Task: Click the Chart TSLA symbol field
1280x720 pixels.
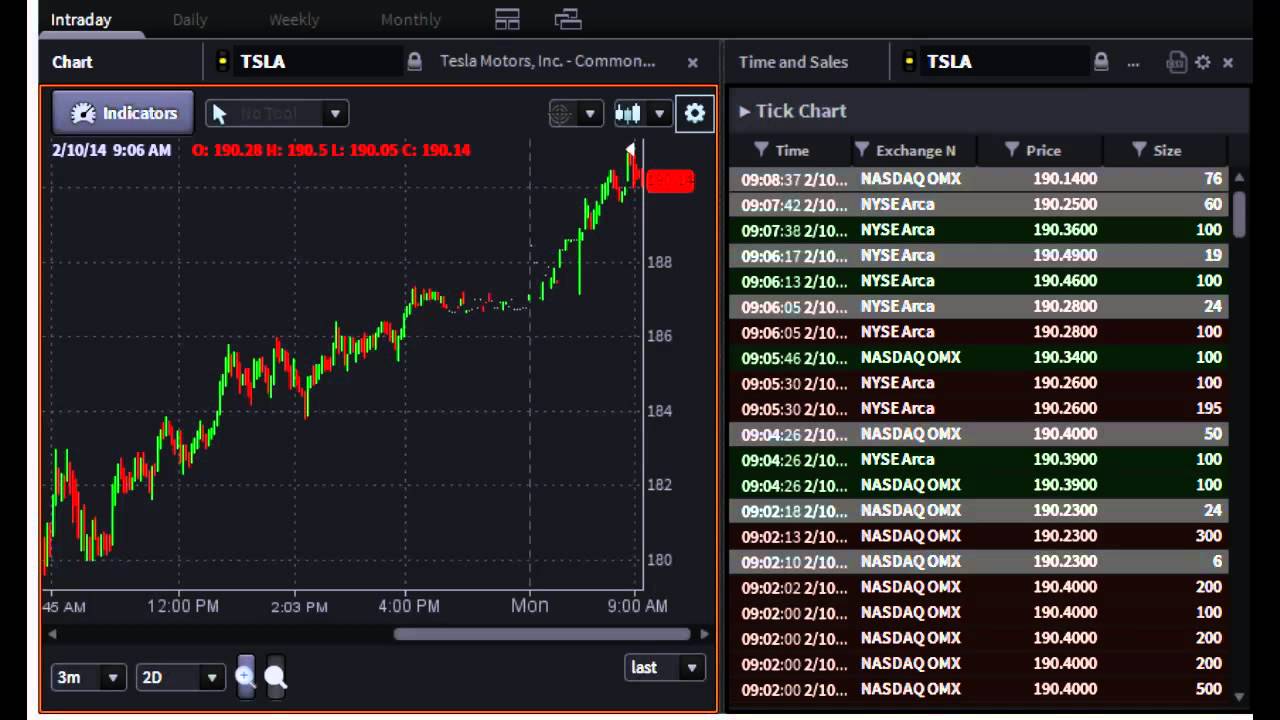Action: [x=318, y=62]
